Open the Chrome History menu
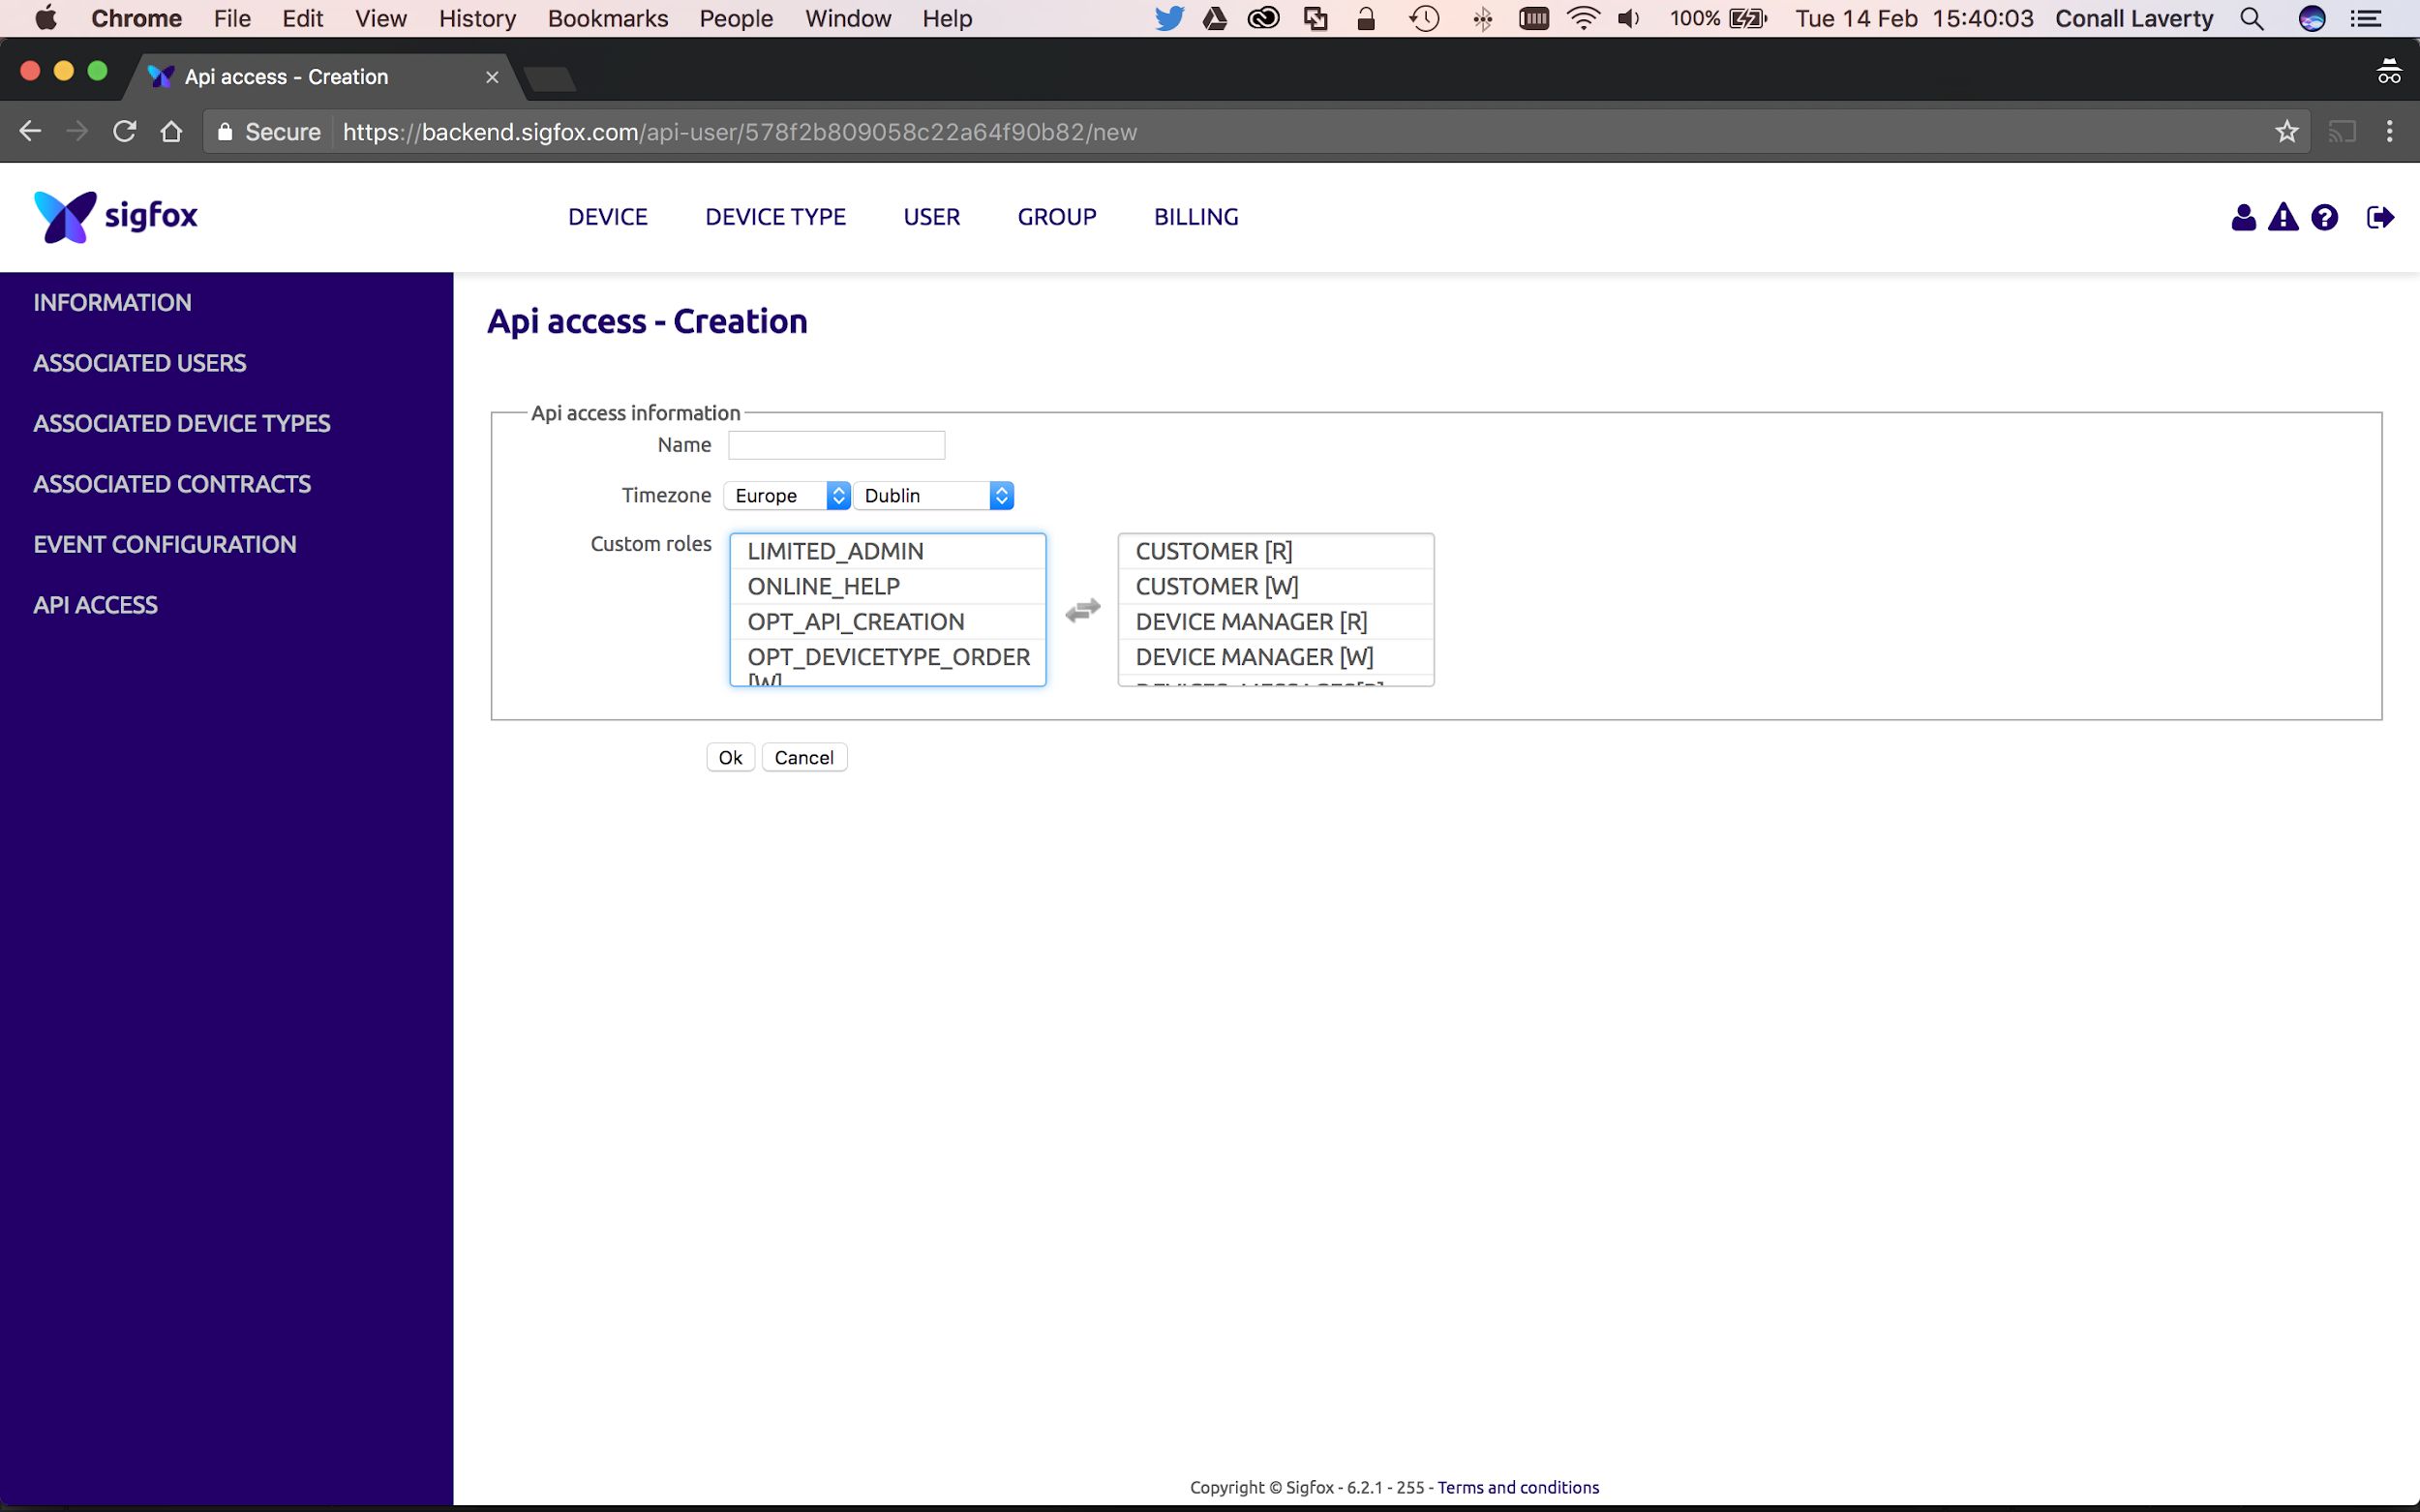The image size is (2420, 1512). pyautogui.click(x=477, y=18)
